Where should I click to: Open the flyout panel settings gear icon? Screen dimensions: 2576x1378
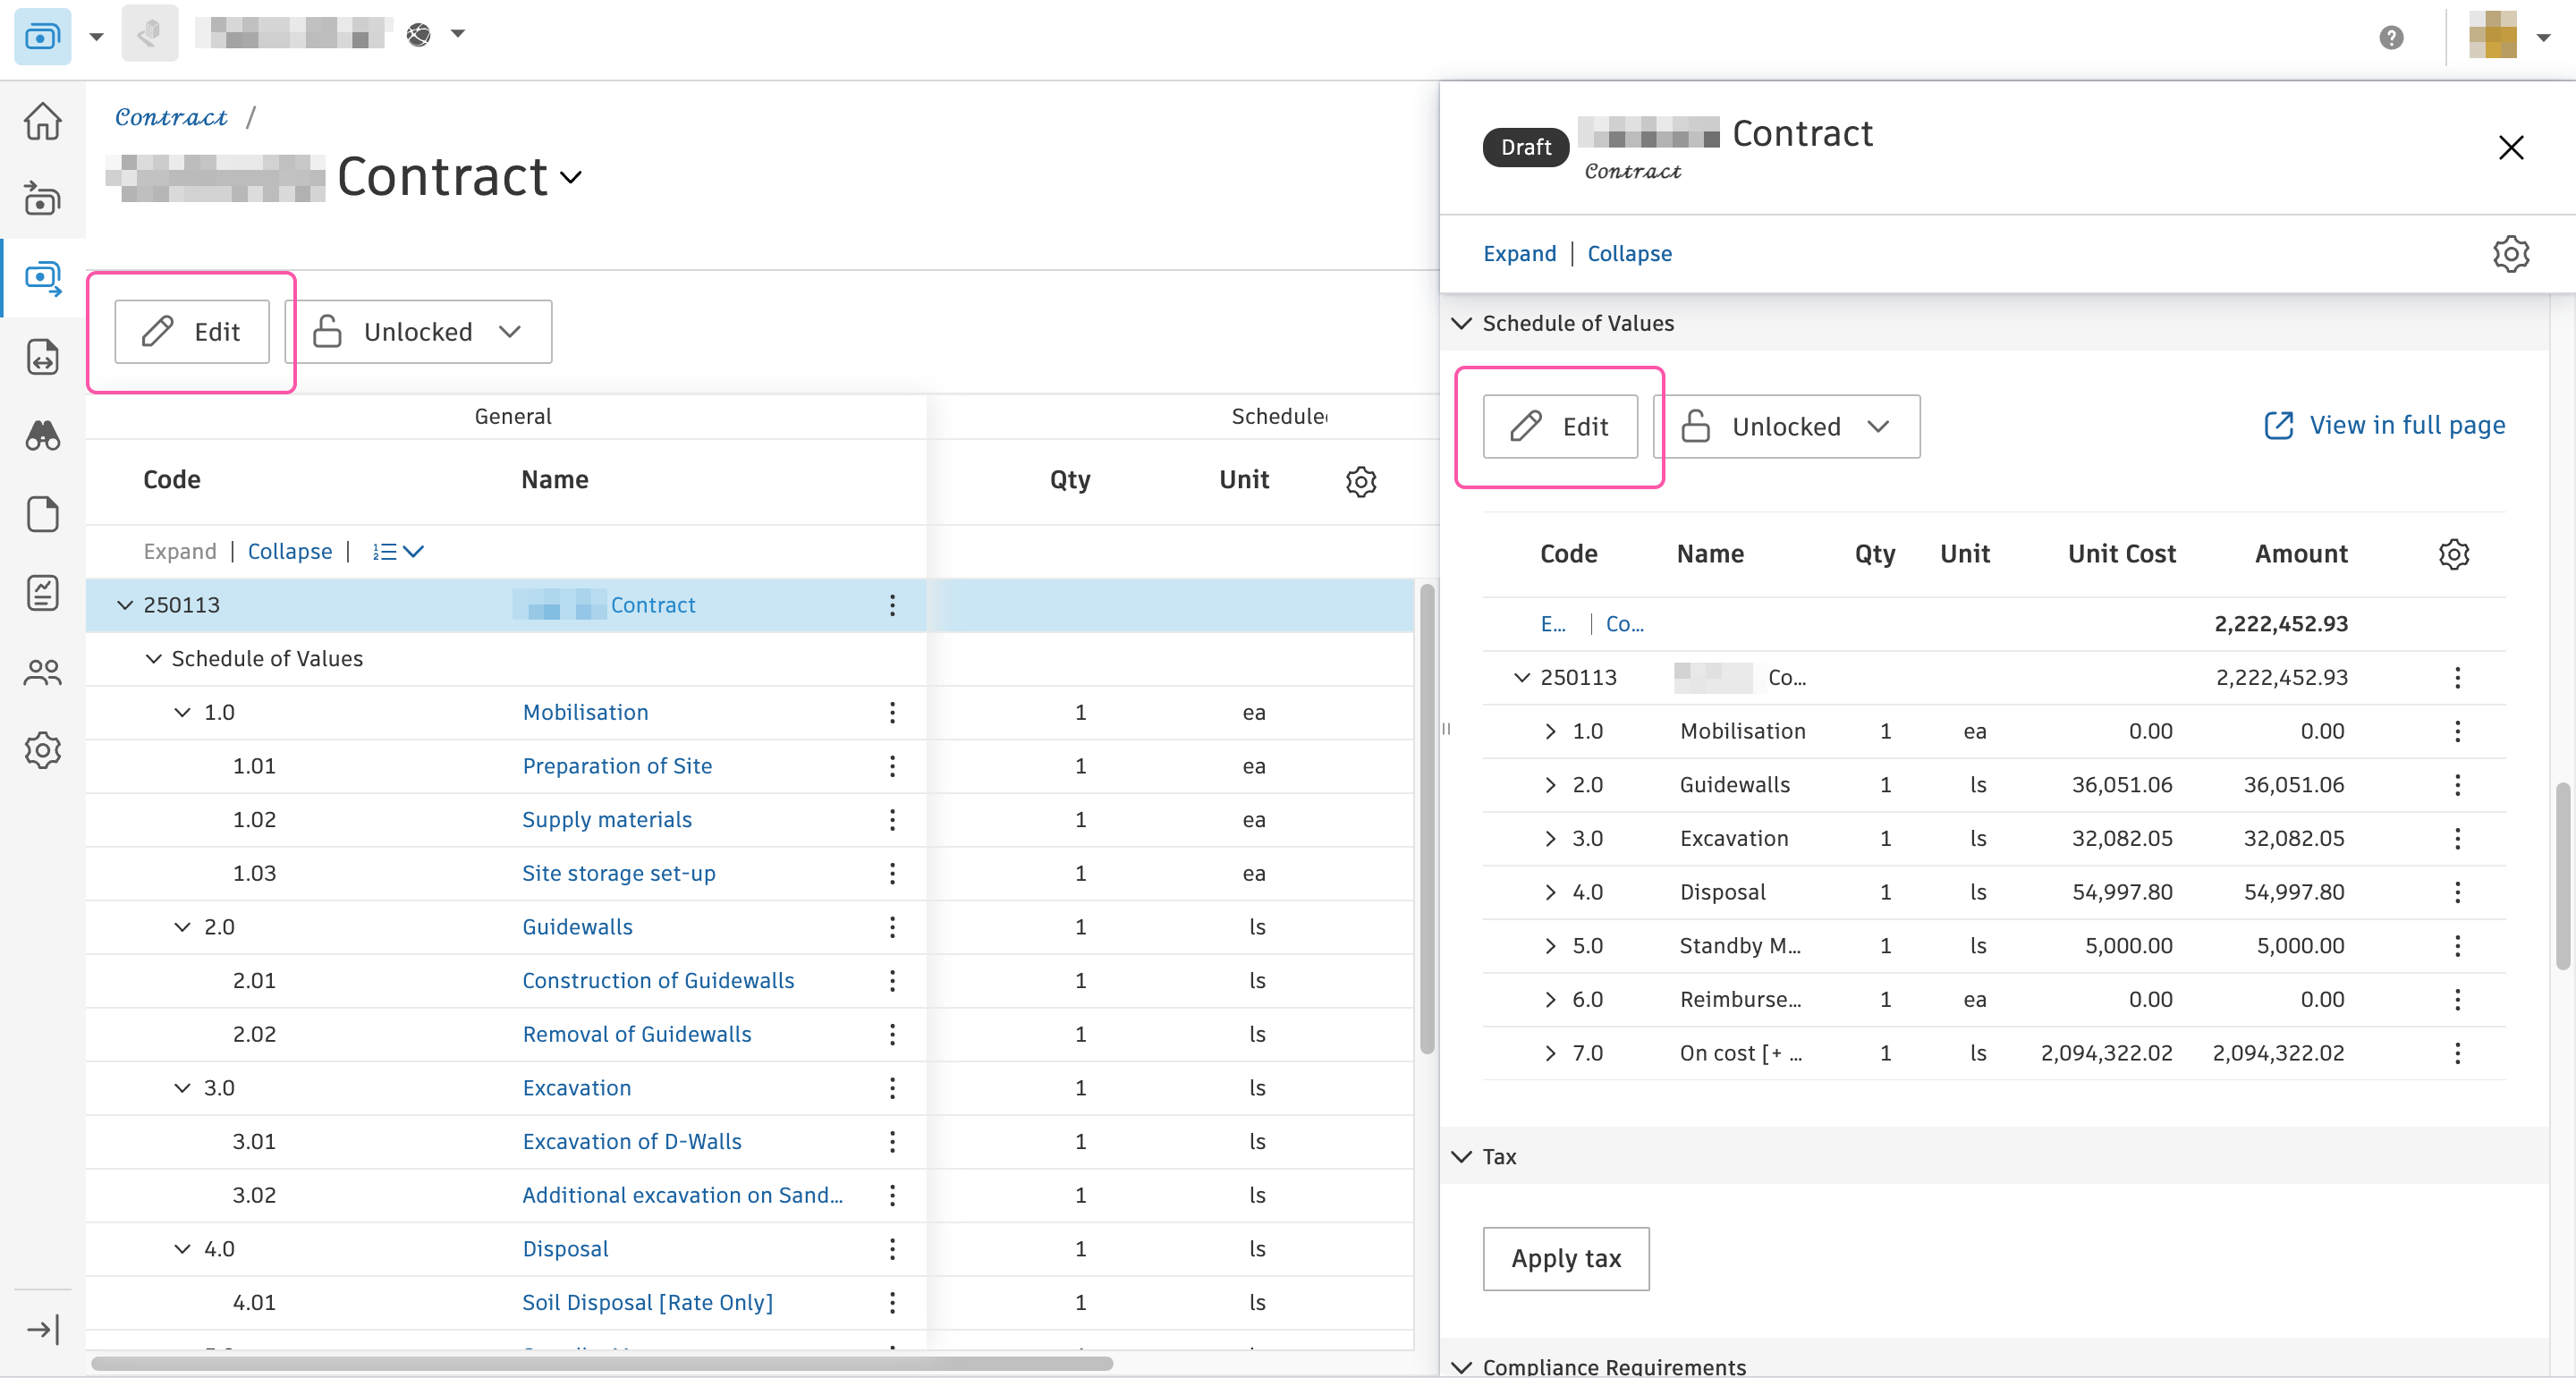click(2510, 254)
